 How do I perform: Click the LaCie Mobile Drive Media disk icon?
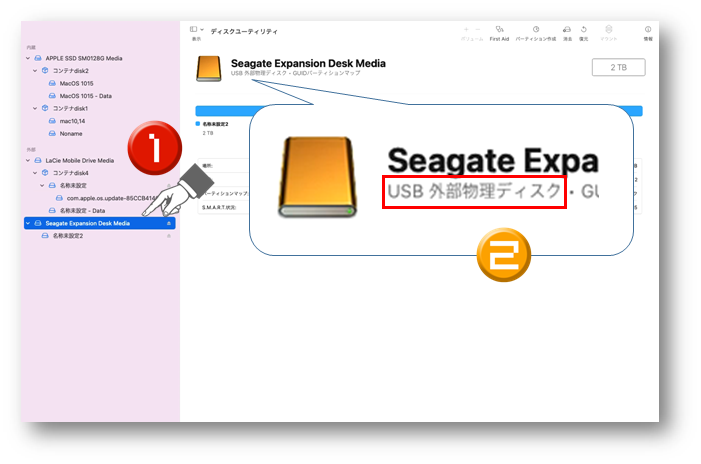coord(38,160)
